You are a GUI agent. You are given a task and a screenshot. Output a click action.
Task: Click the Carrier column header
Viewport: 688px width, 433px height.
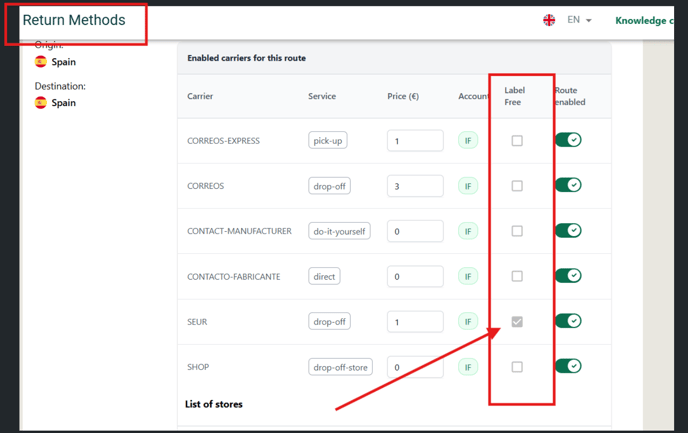pos(200,96)
